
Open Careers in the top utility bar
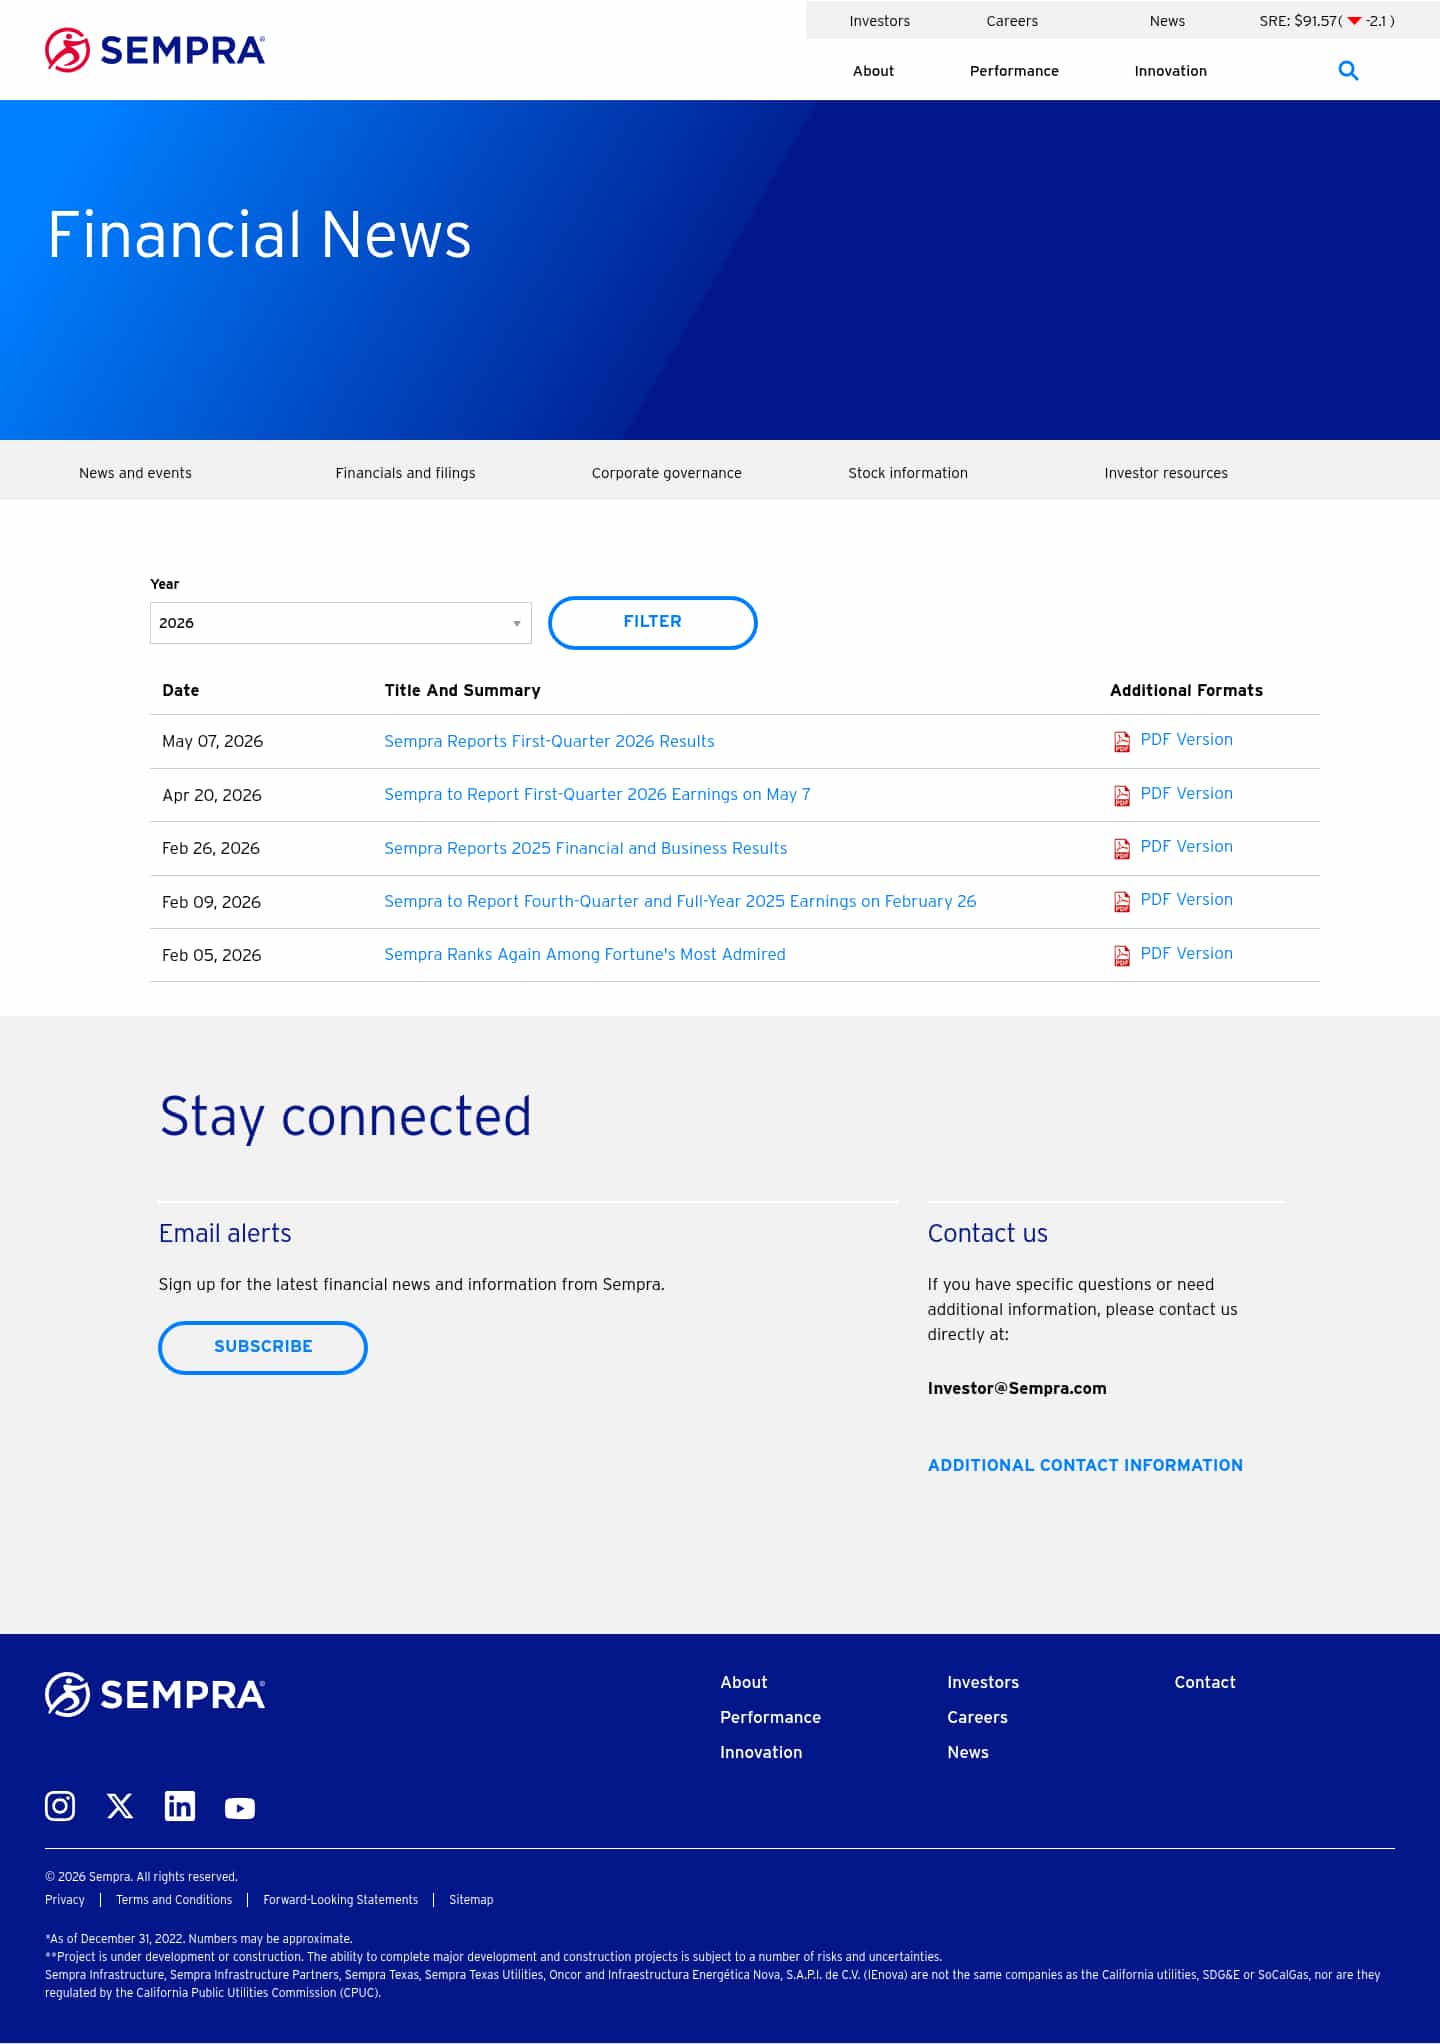point(1012,21)
